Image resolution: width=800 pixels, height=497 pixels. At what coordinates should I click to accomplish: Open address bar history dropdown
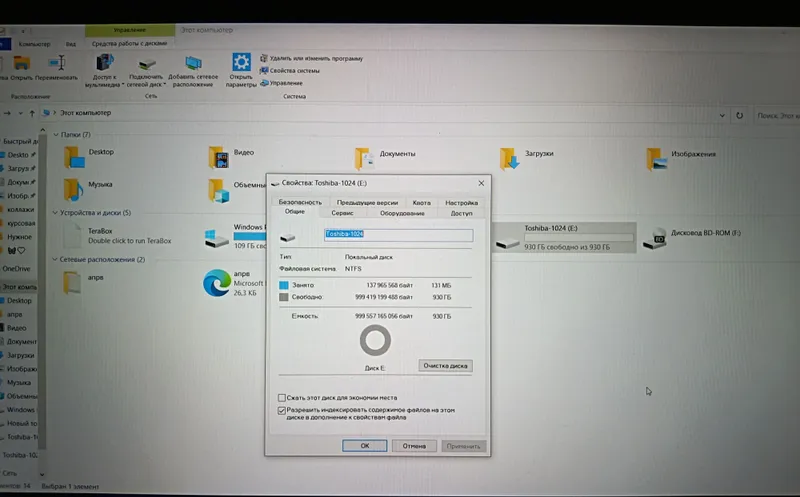[x=722, y=116]
